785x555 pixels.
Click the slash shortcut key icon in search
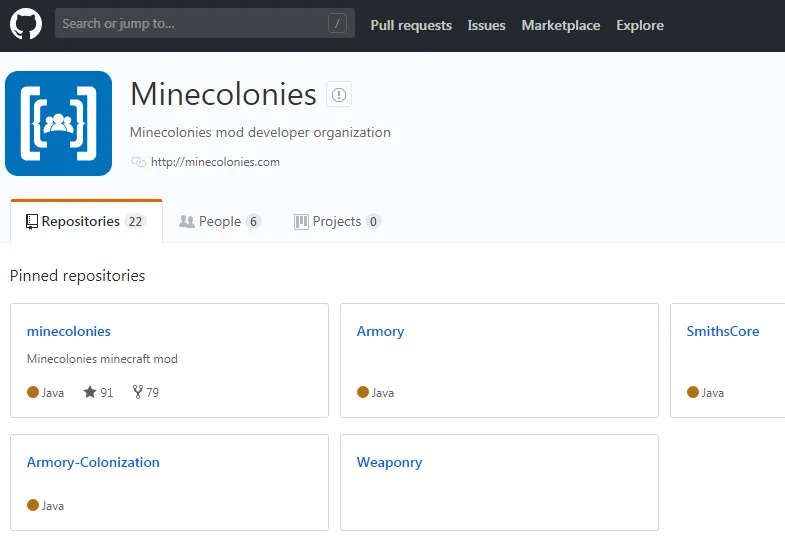(337, 23)
